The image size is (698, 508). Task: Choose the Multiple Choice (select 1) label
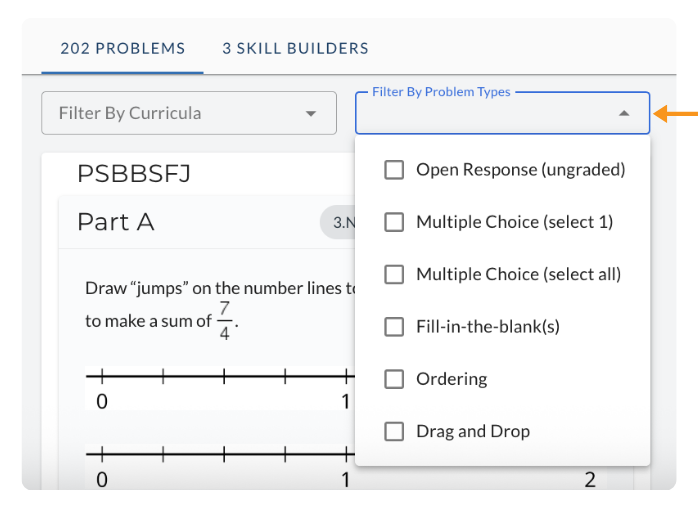tap(514, 222)
